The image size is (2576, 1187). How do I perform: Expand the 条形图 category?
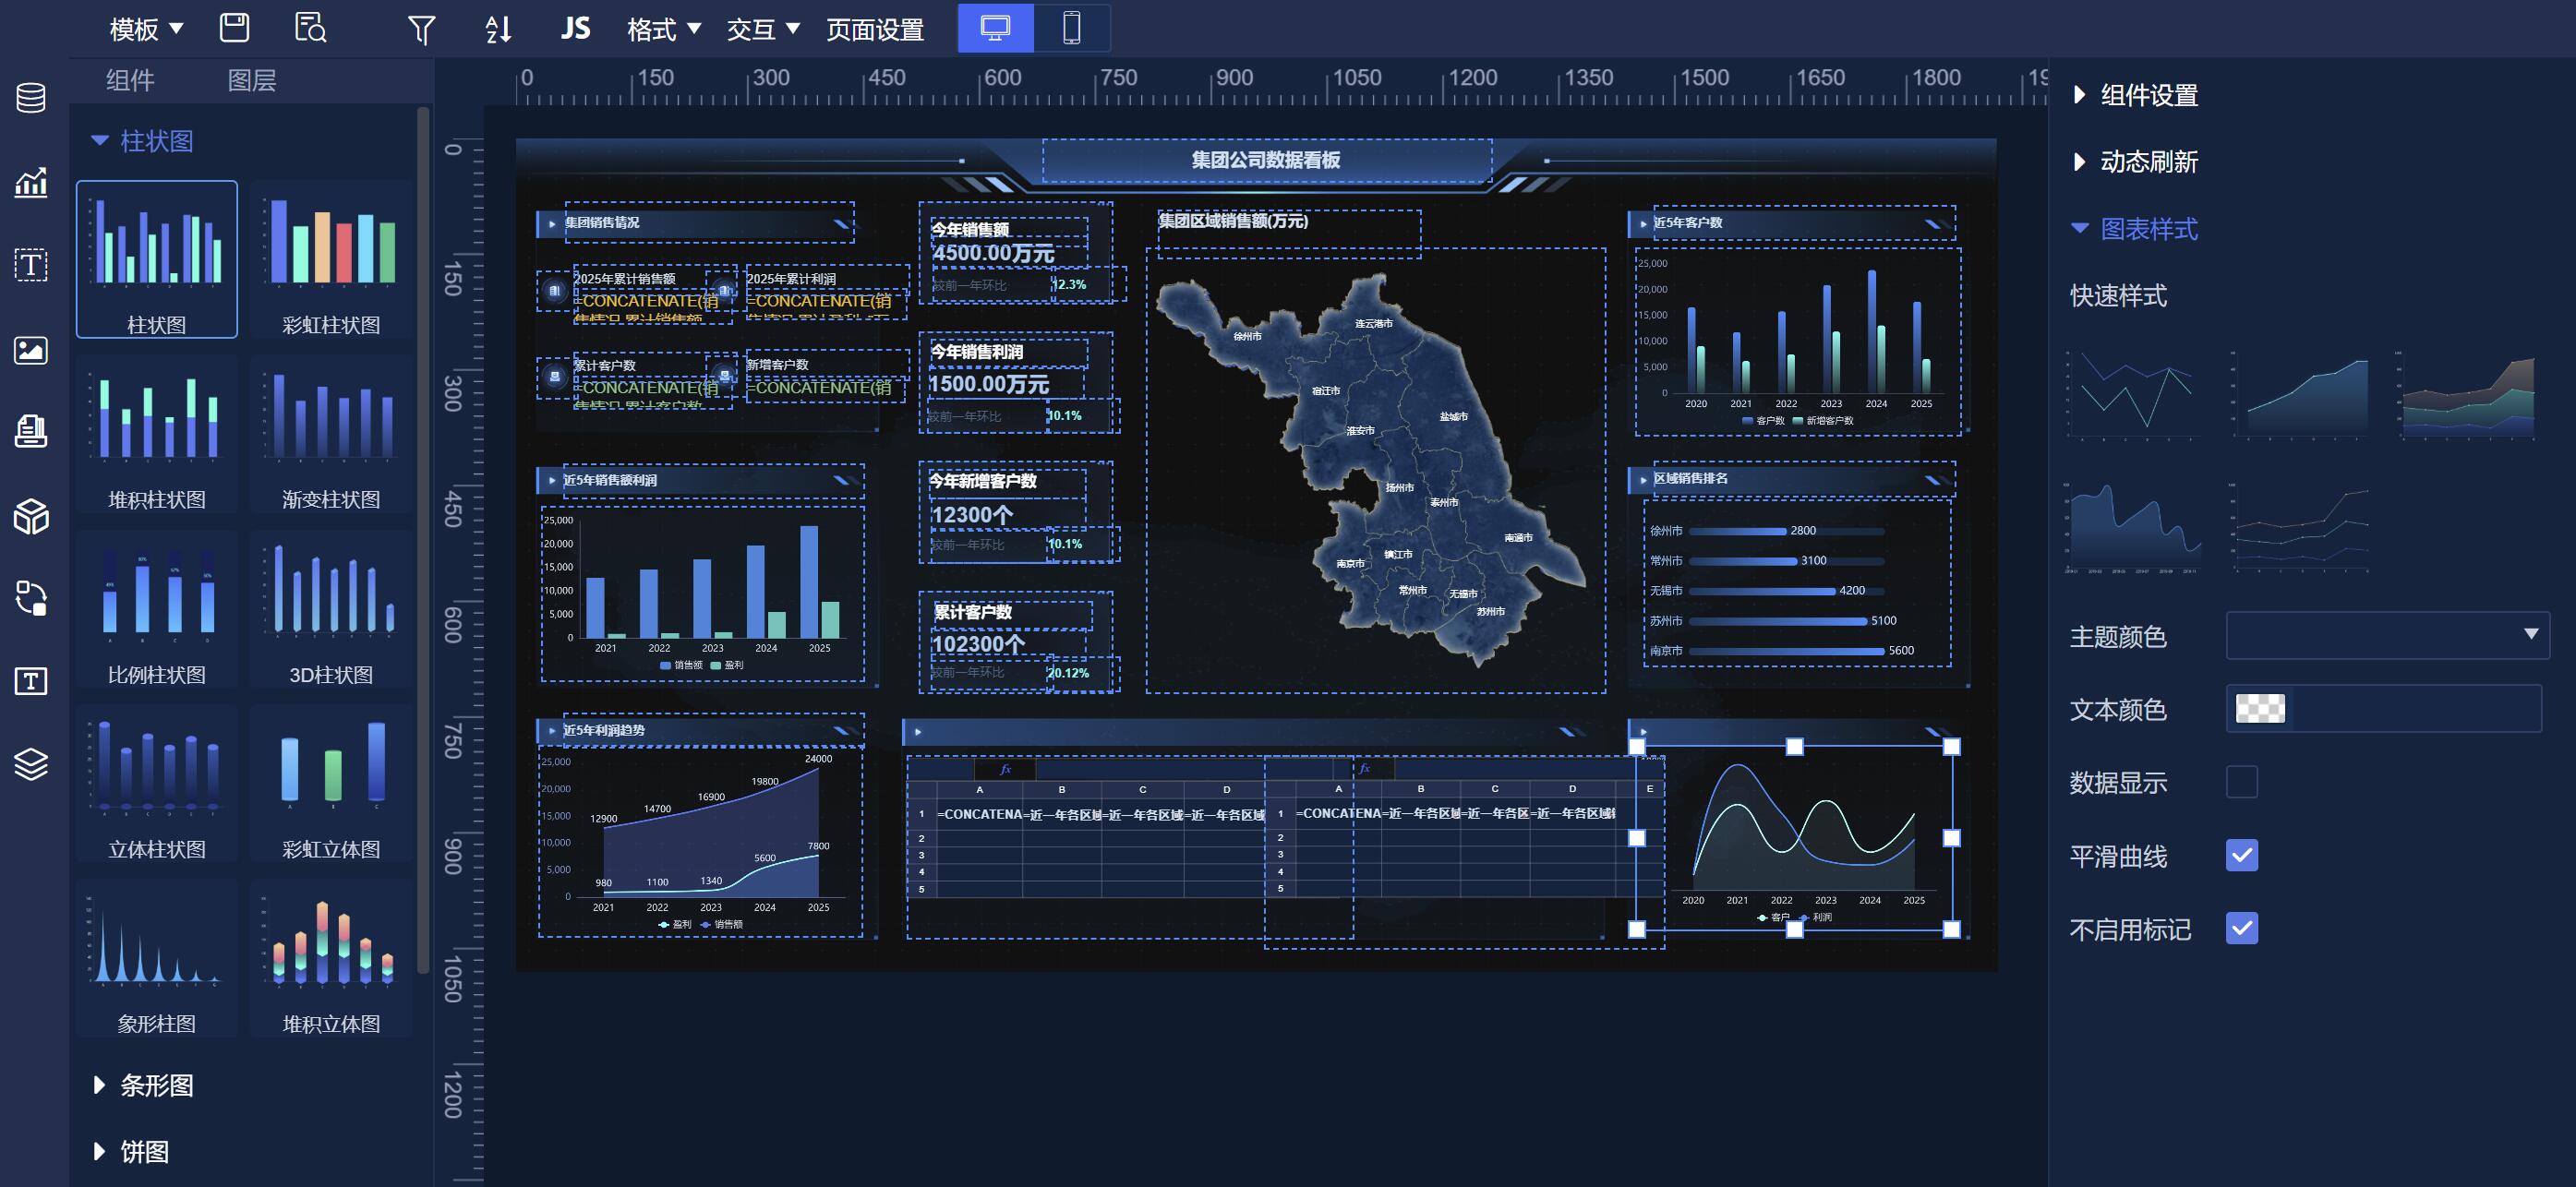point(155,1085)
